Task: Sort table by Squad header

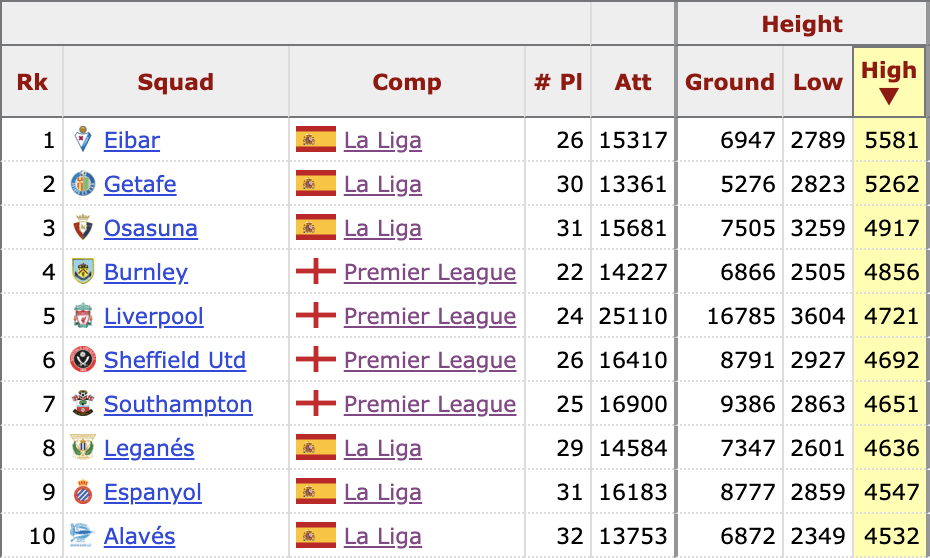Action: pyautogui.click(x=175, y=82)
